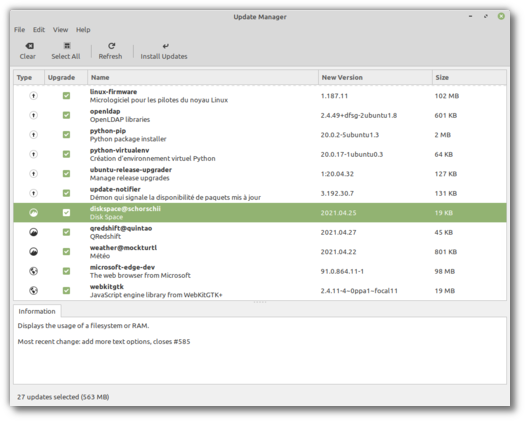Click the pane divider handle above the Information tab

(x=260, y=302)
